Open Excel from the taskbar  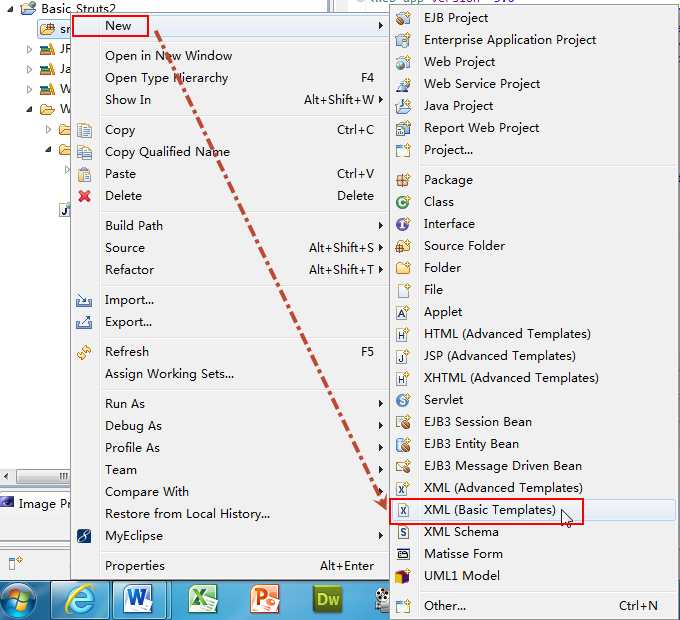(203, 600)
